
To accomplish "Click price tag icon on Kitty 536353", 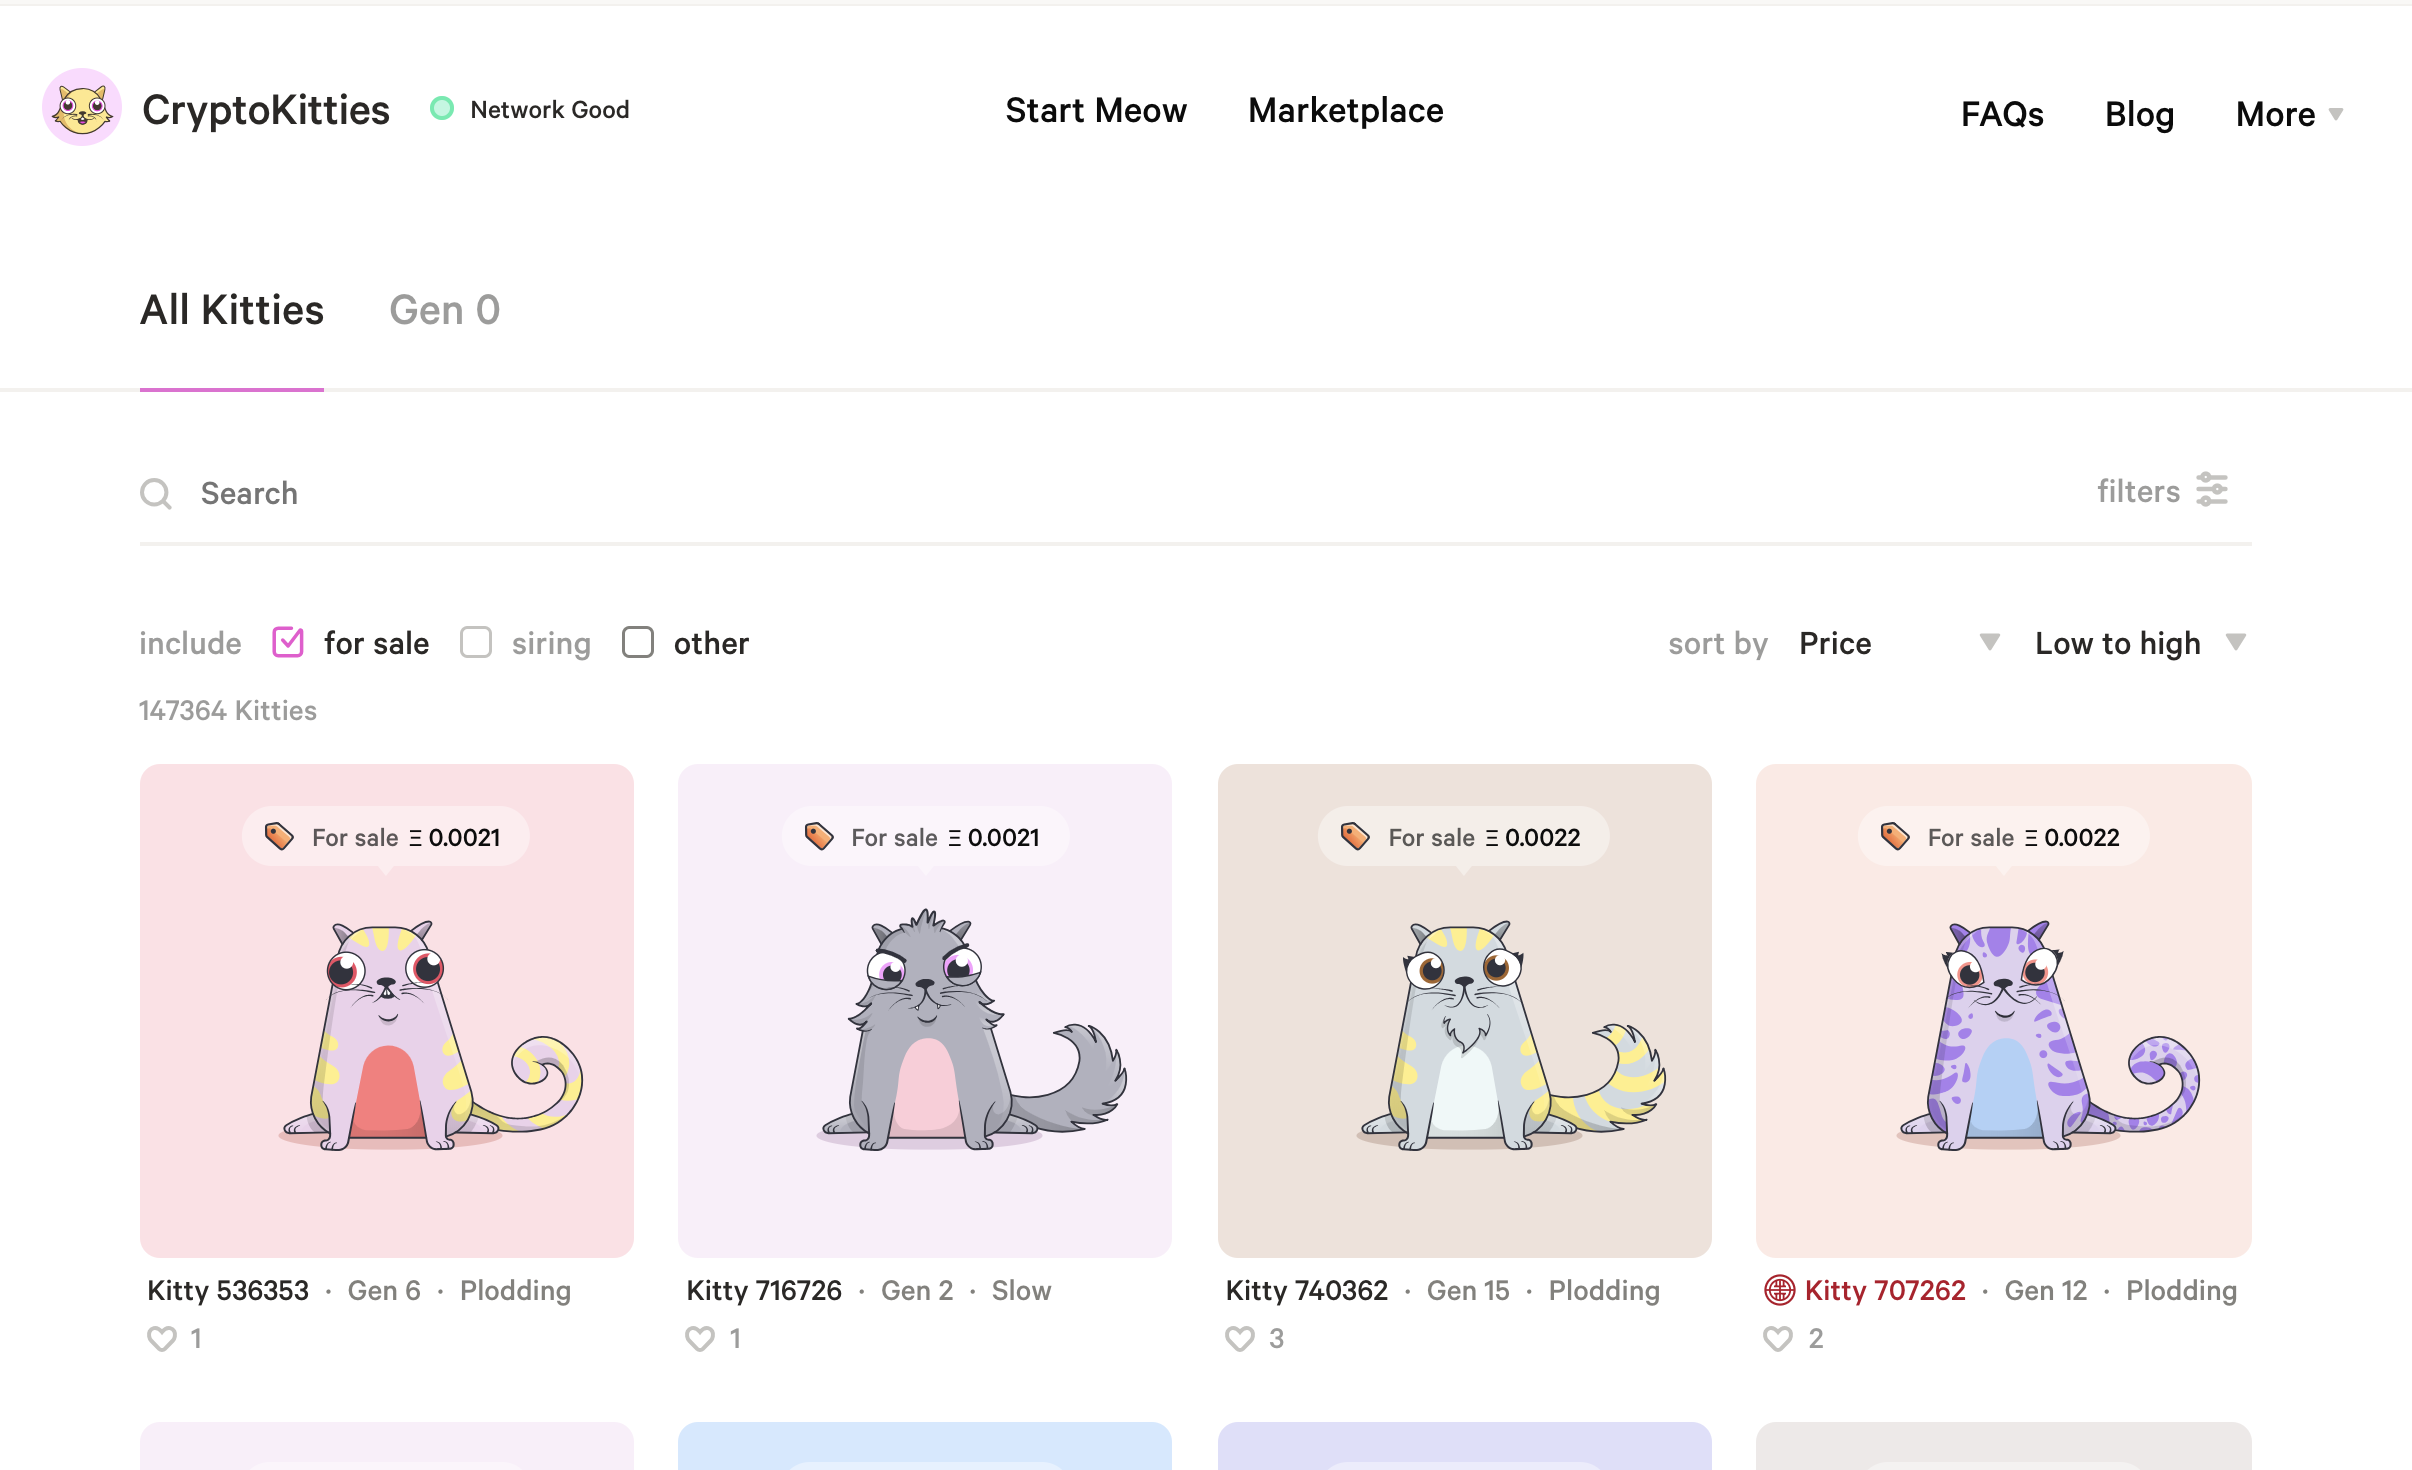I will pos(279,836).
